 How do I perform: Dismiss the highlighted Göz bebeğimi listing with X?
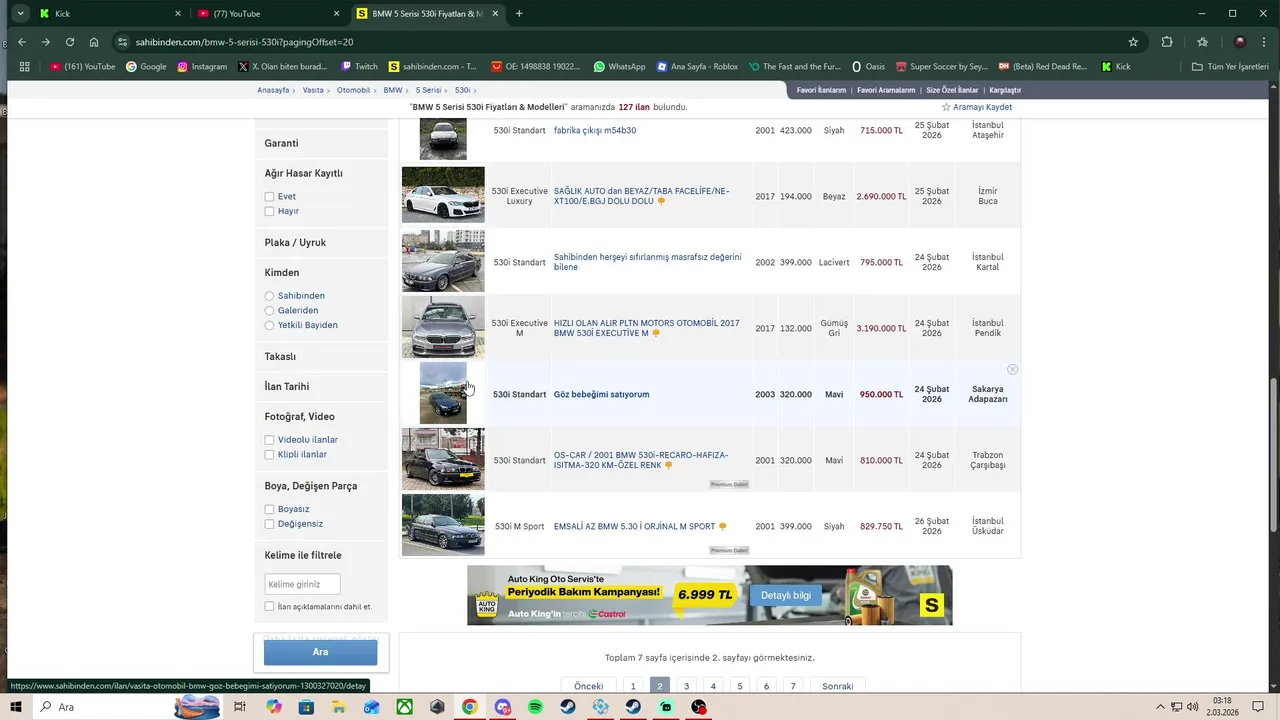click(1012, 370)
